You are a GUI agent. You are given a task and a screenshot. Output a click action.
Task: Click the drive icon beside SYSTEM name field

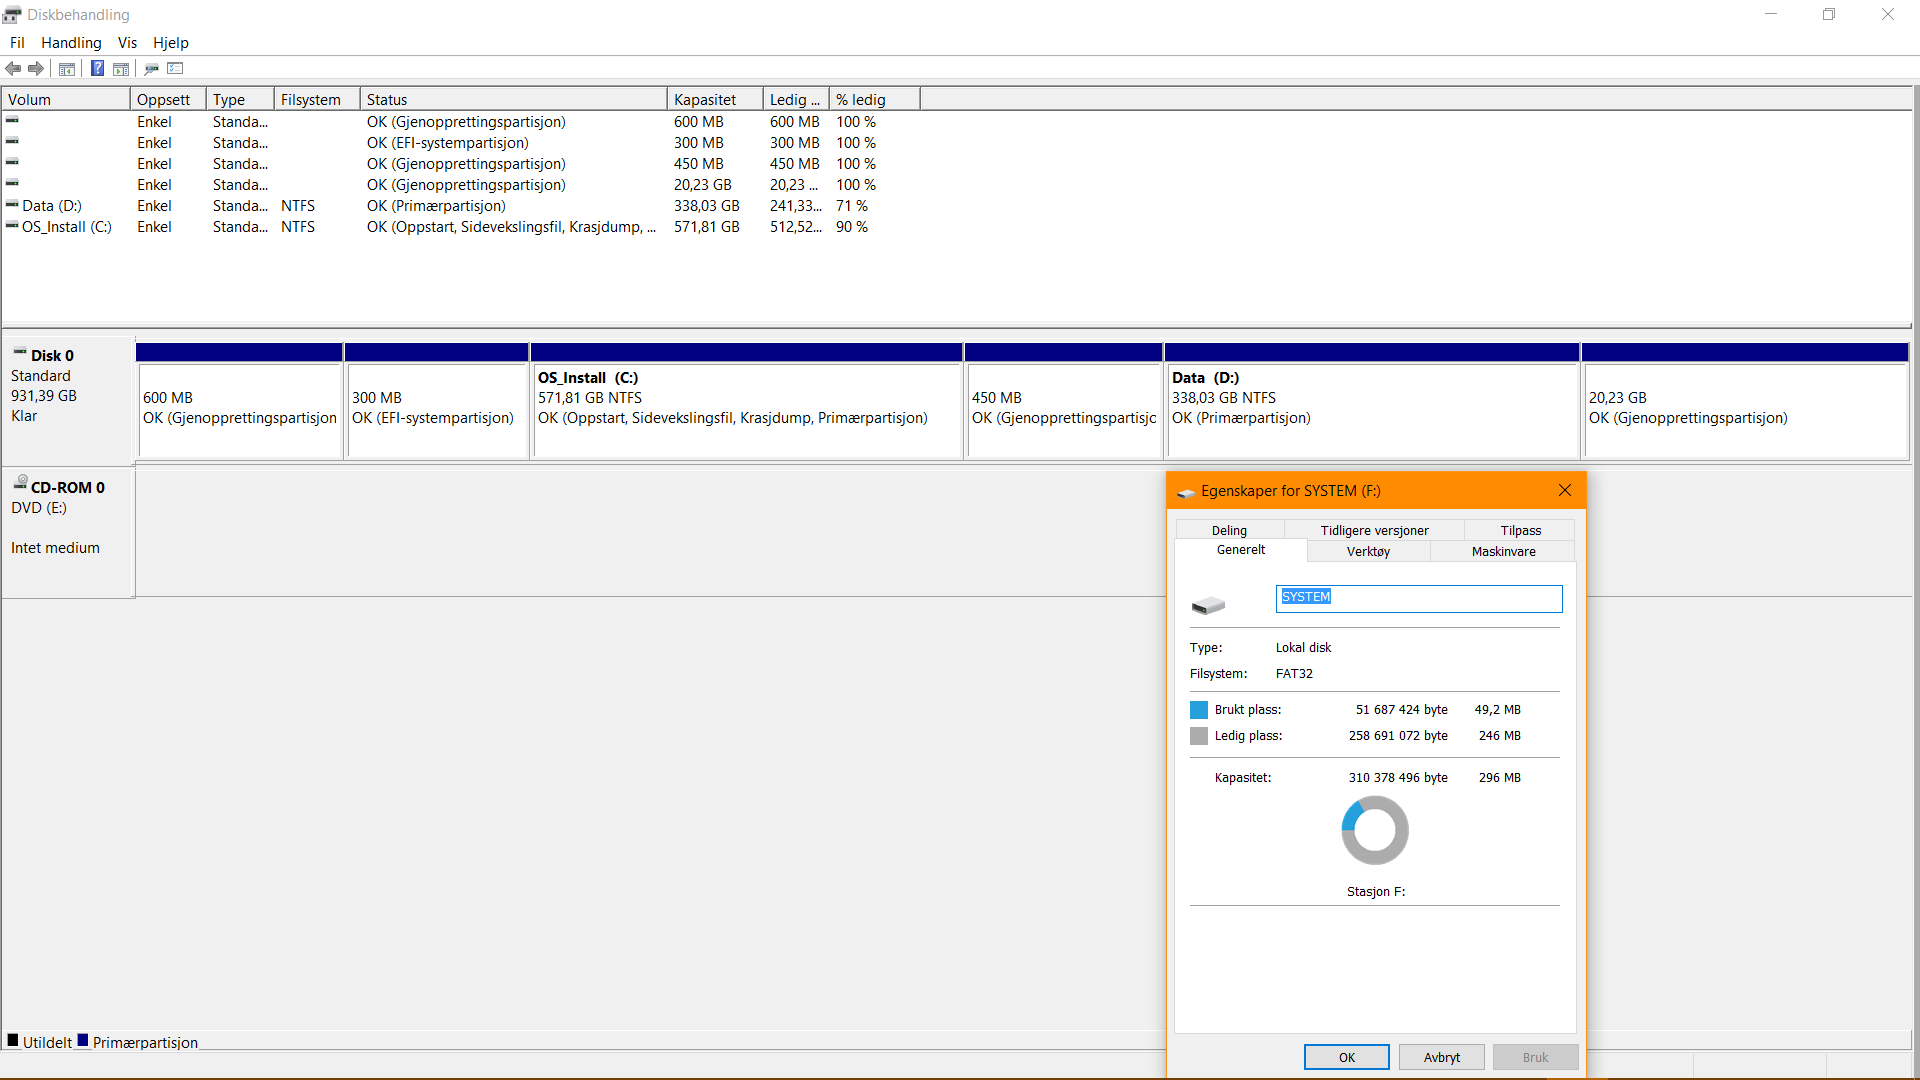(x=1208, y=605)
